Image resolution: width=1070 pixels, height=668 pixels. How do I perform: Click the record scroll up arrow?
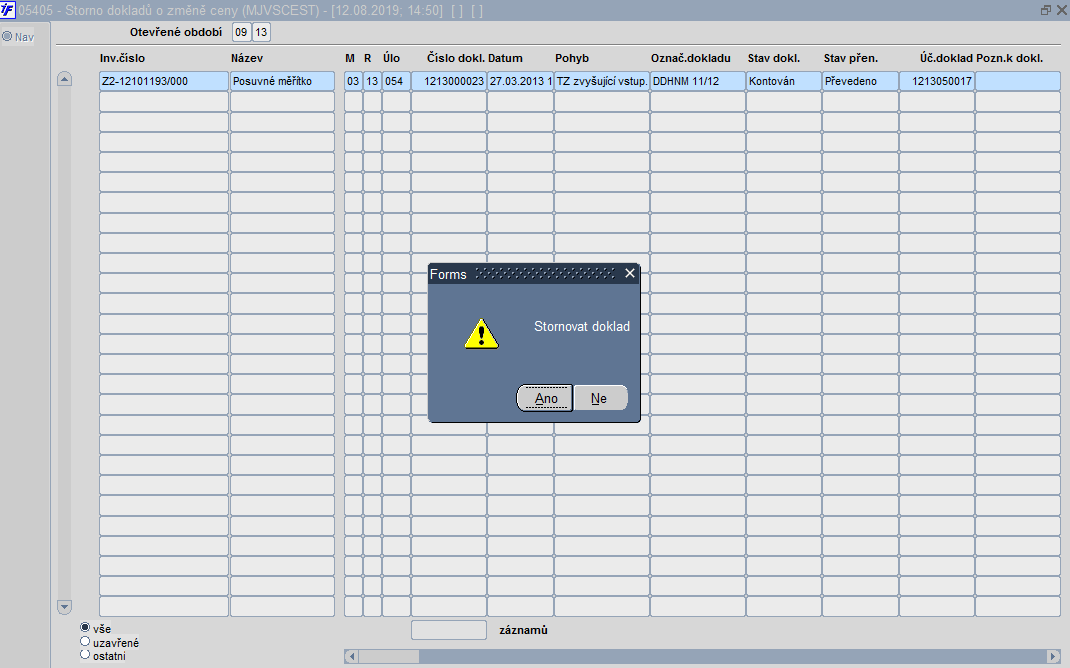pyautogui.click(x=64, y=79)
